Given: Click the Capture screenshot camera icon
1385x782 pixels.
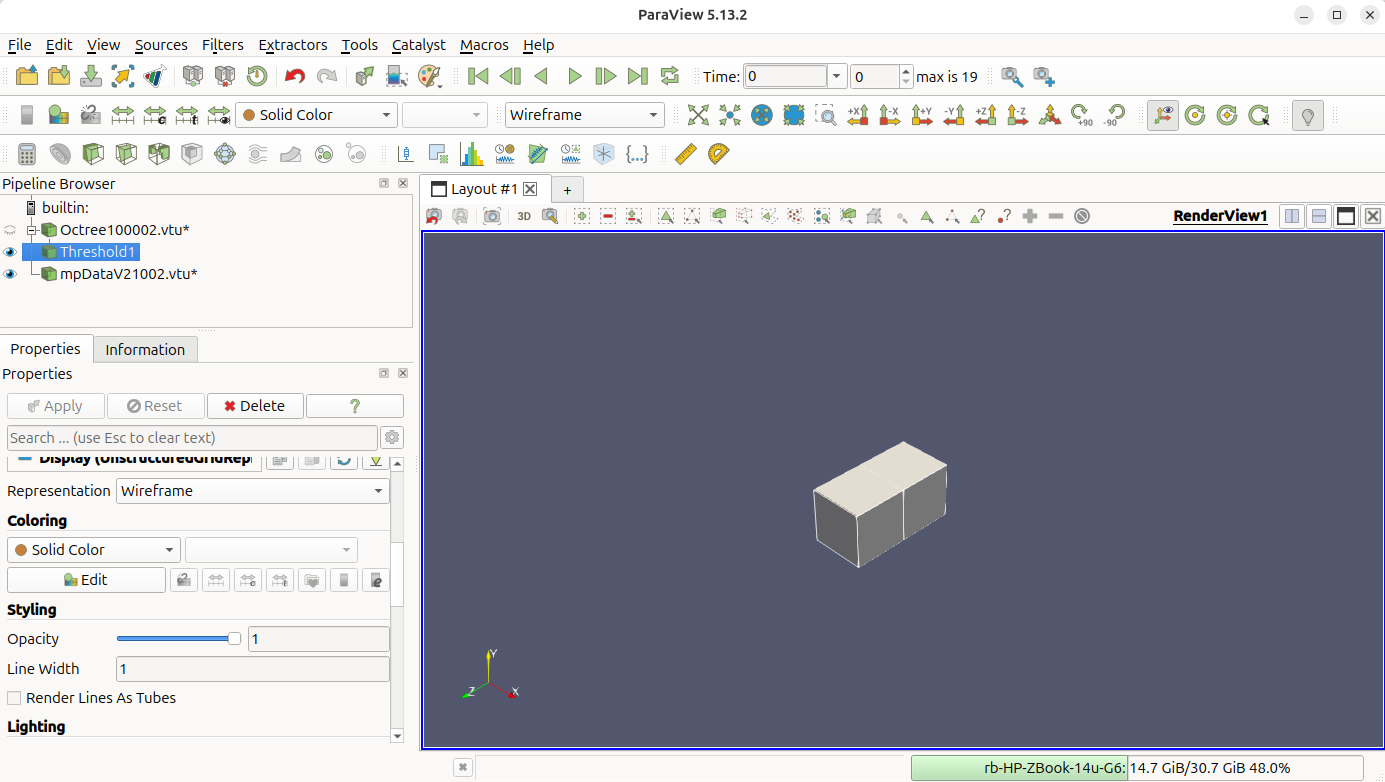Looking at the screenshot, I should point(492,216).
